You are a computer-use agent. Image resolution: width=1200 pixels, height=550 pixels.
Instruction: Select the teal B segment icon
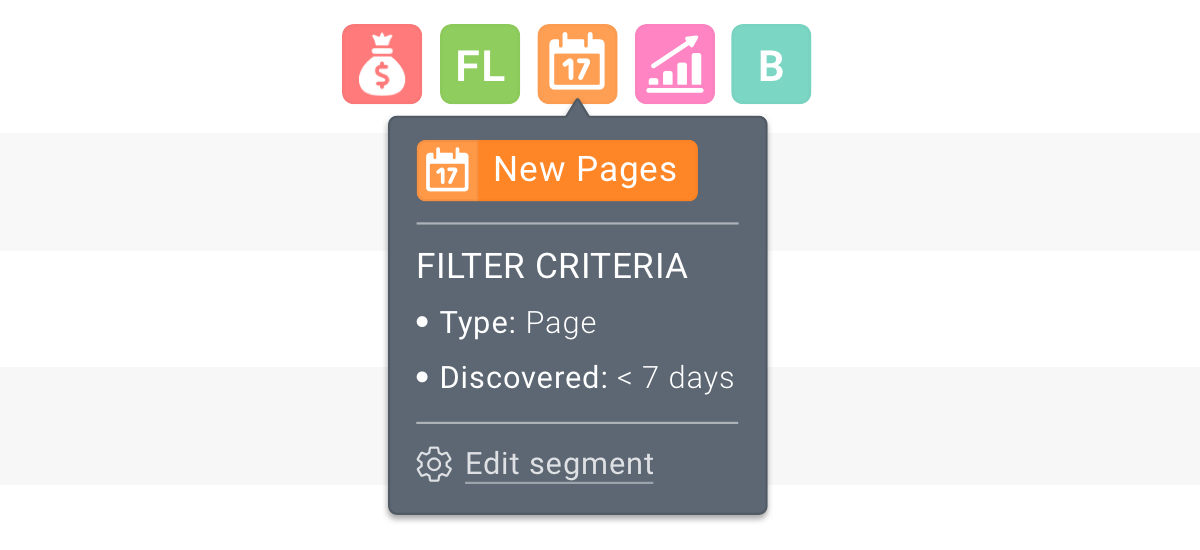(771, 64)
